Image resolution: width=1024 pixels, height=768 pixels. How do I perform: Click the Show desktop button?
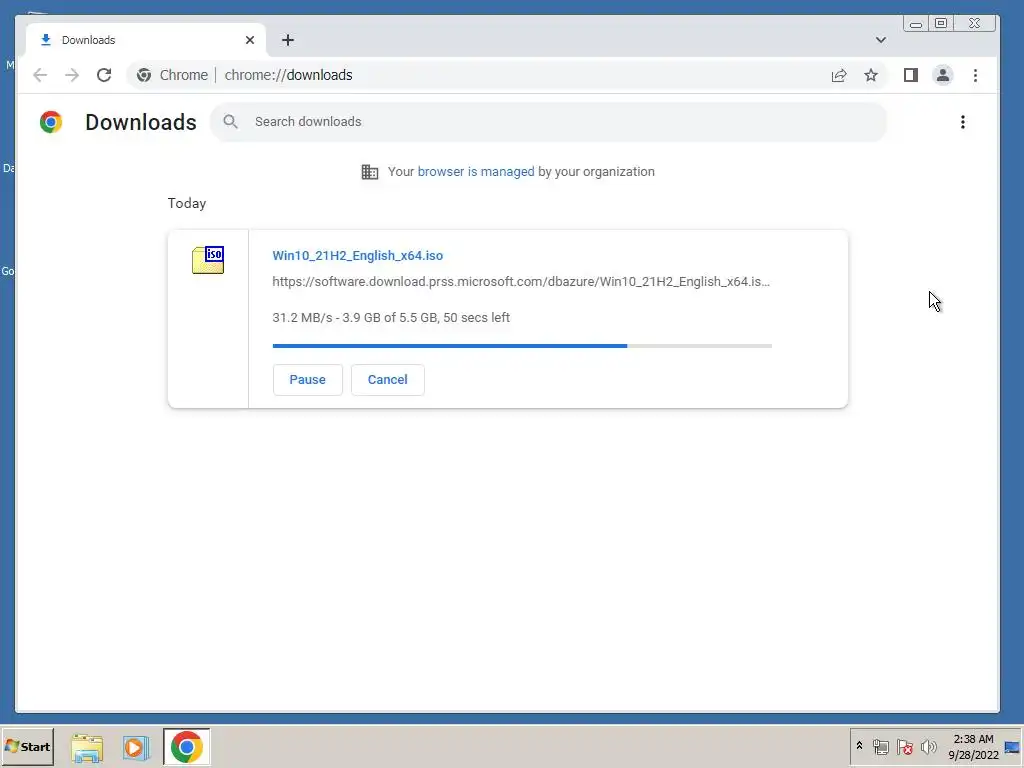coord(1012,746)
